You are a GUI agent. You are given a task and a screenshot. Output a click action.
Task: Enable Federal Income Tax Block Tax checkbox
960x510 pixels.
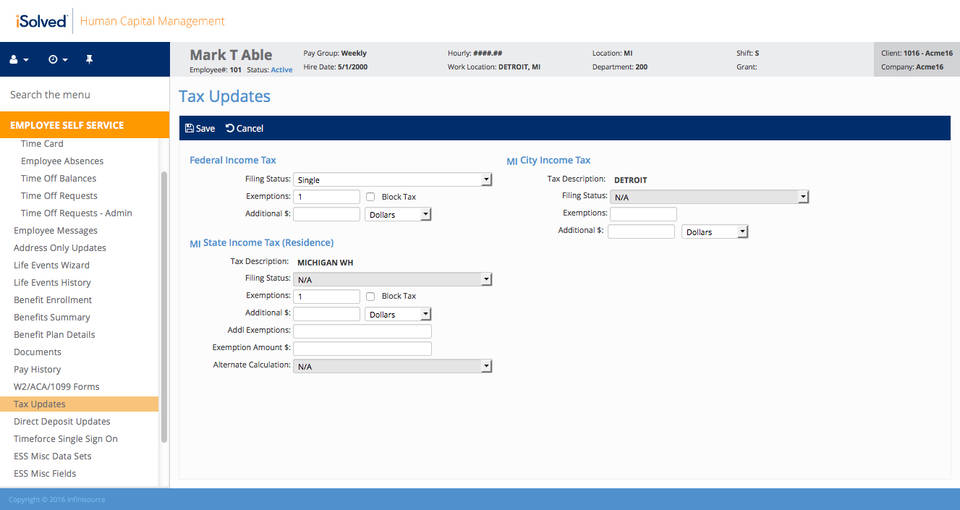(371, 197)
